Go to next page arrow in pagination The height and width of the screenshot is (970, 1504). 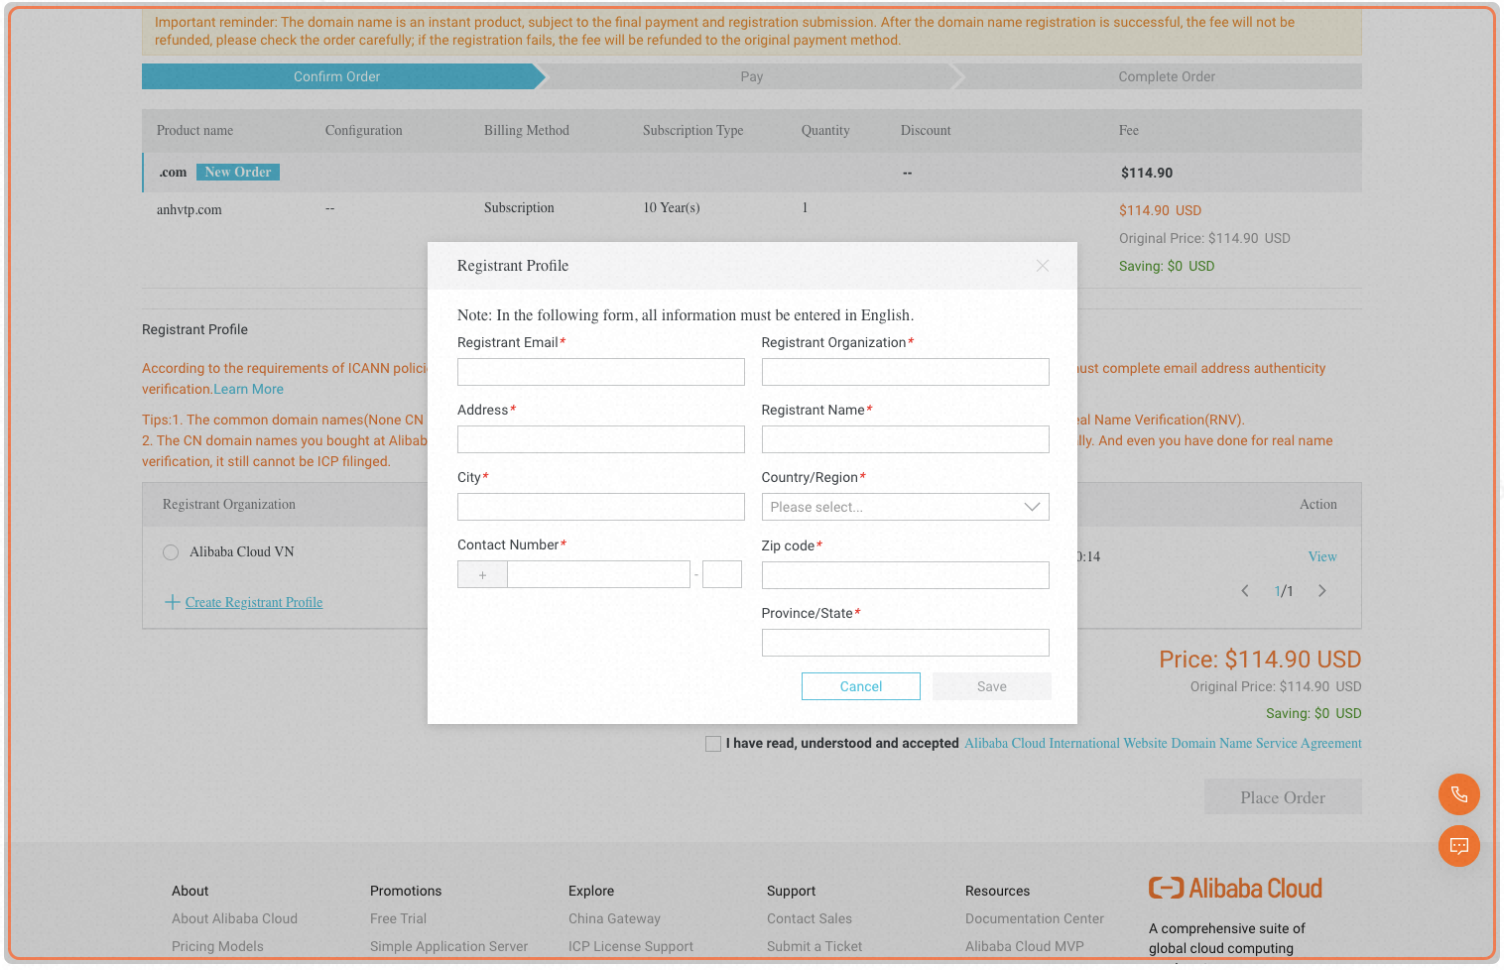click(1322, 591)
